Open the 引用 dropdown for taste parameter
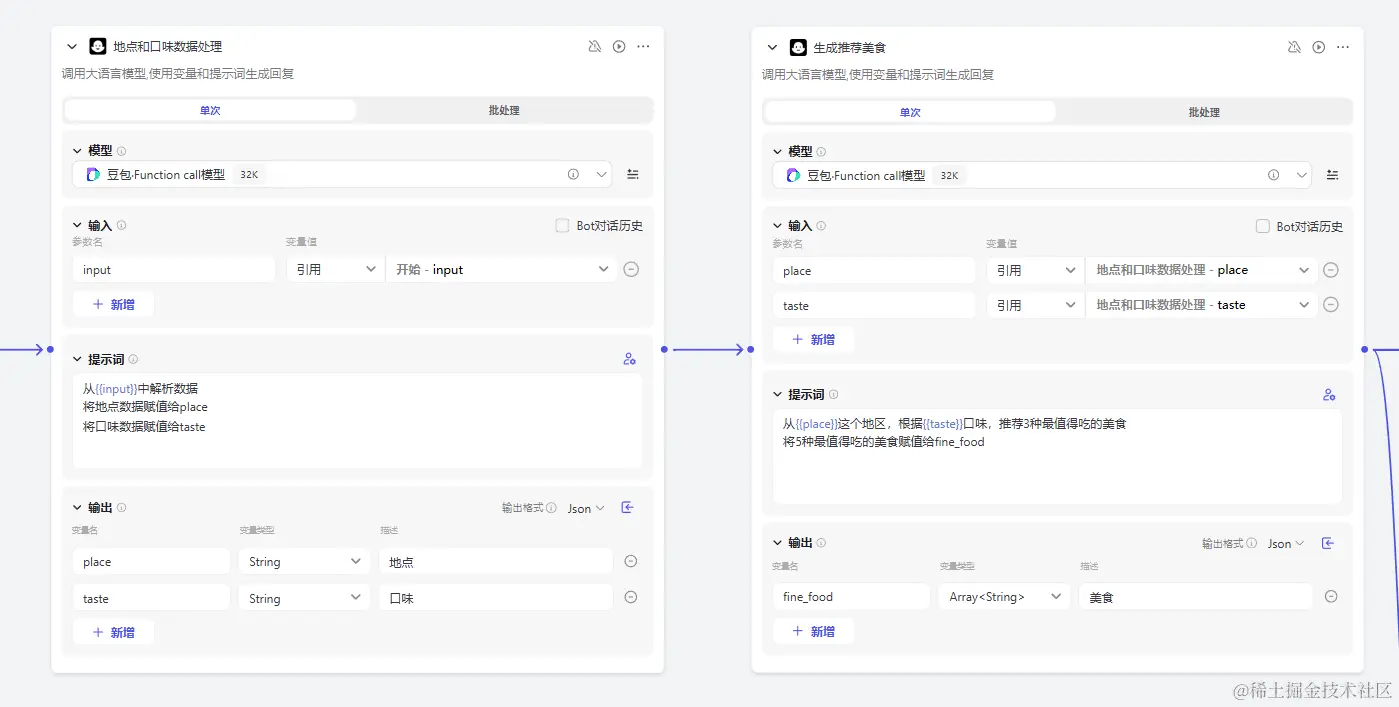1399x707 pixels. (1035, 305)
